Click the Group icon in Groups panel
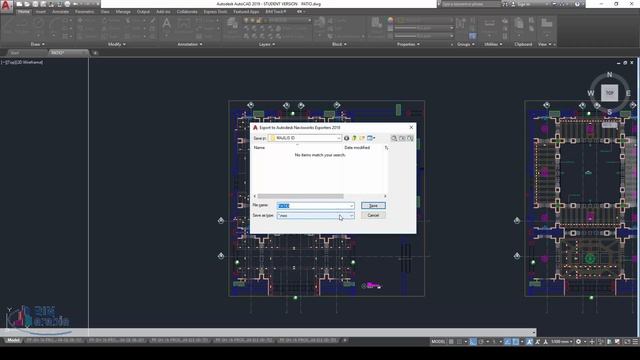 coord(461,24)
